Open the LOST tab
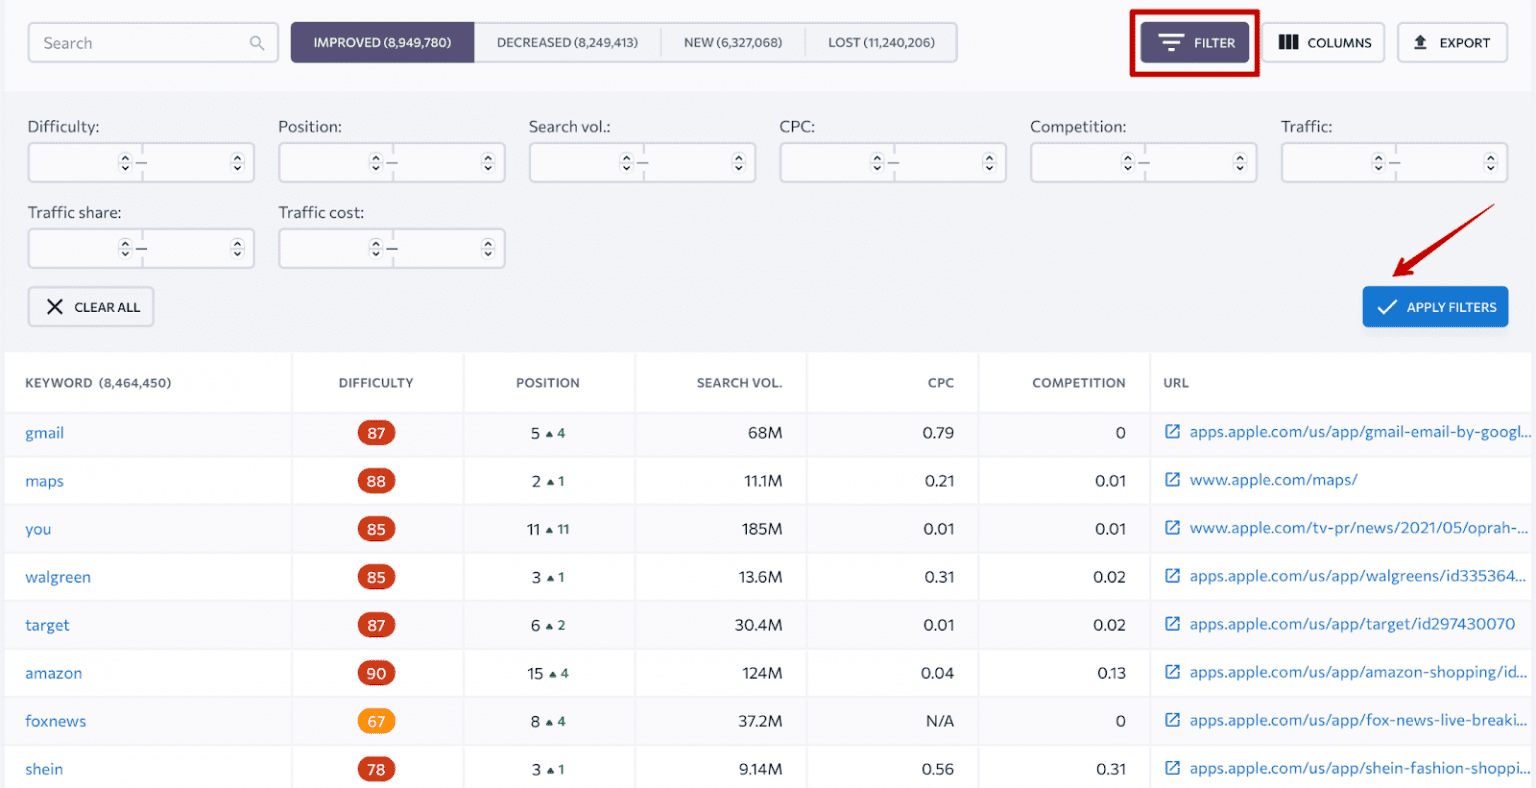Screen dimensions: 1536x788 pos(881,42)
